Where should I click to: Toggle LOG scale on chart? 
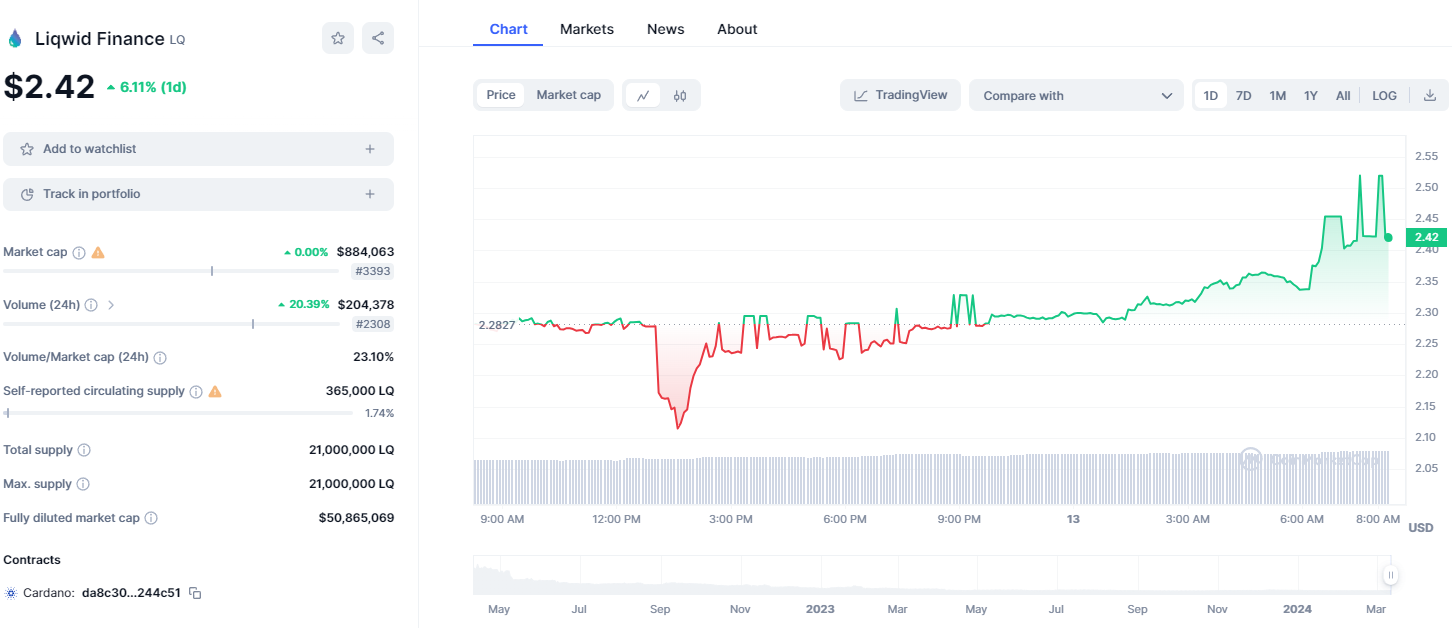(1384, 96)
